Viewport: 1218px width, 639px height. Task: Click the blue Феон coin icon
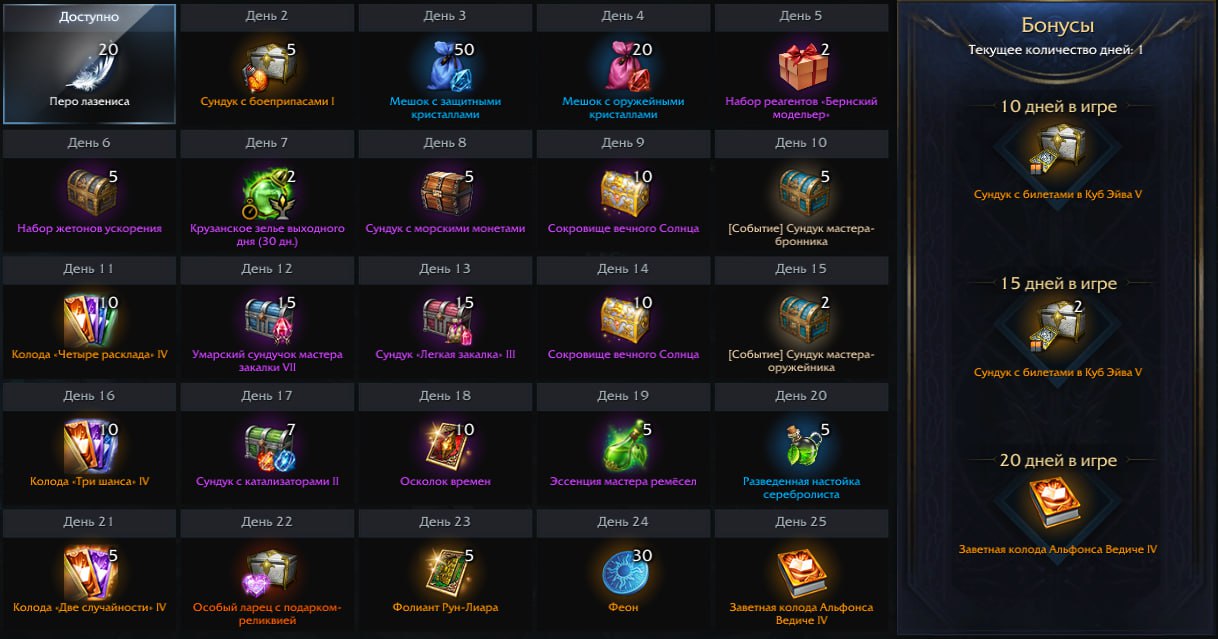coord(622,572)
